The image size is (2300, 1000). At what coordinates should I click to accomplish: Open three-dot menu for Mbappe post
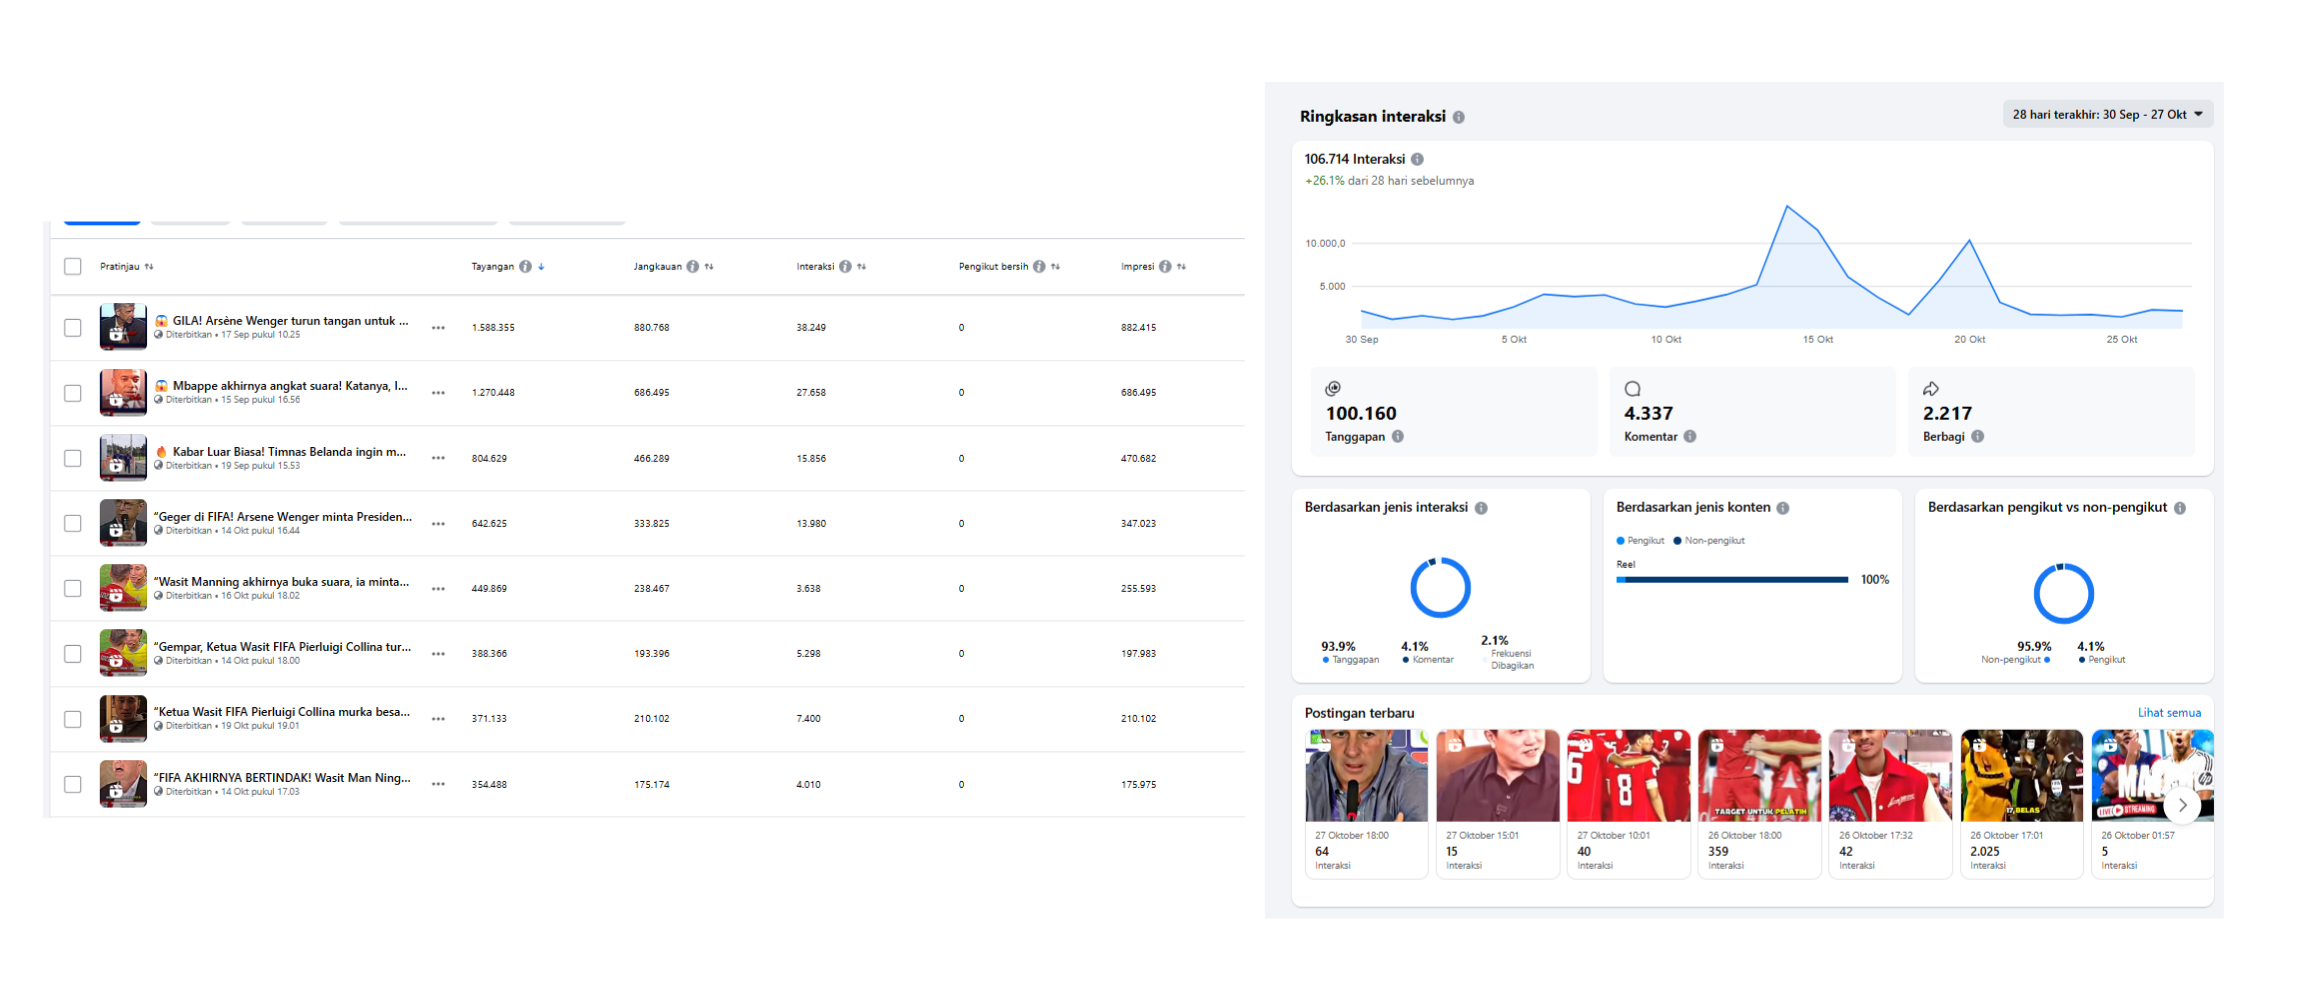click(x=438, y=393)
